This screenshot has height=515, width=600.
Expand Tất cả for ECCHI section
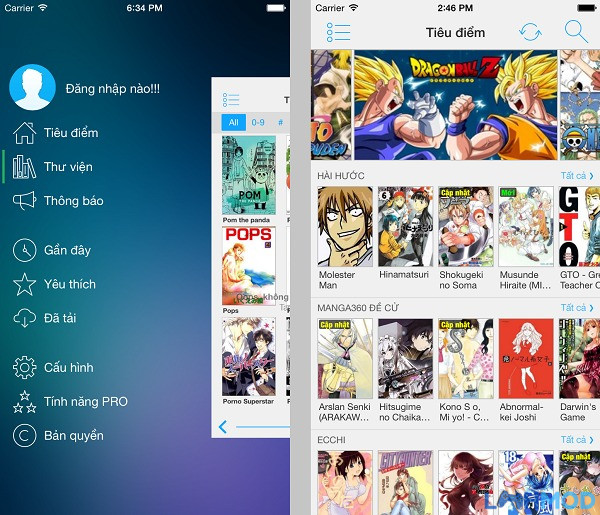(x=577, y=440)
